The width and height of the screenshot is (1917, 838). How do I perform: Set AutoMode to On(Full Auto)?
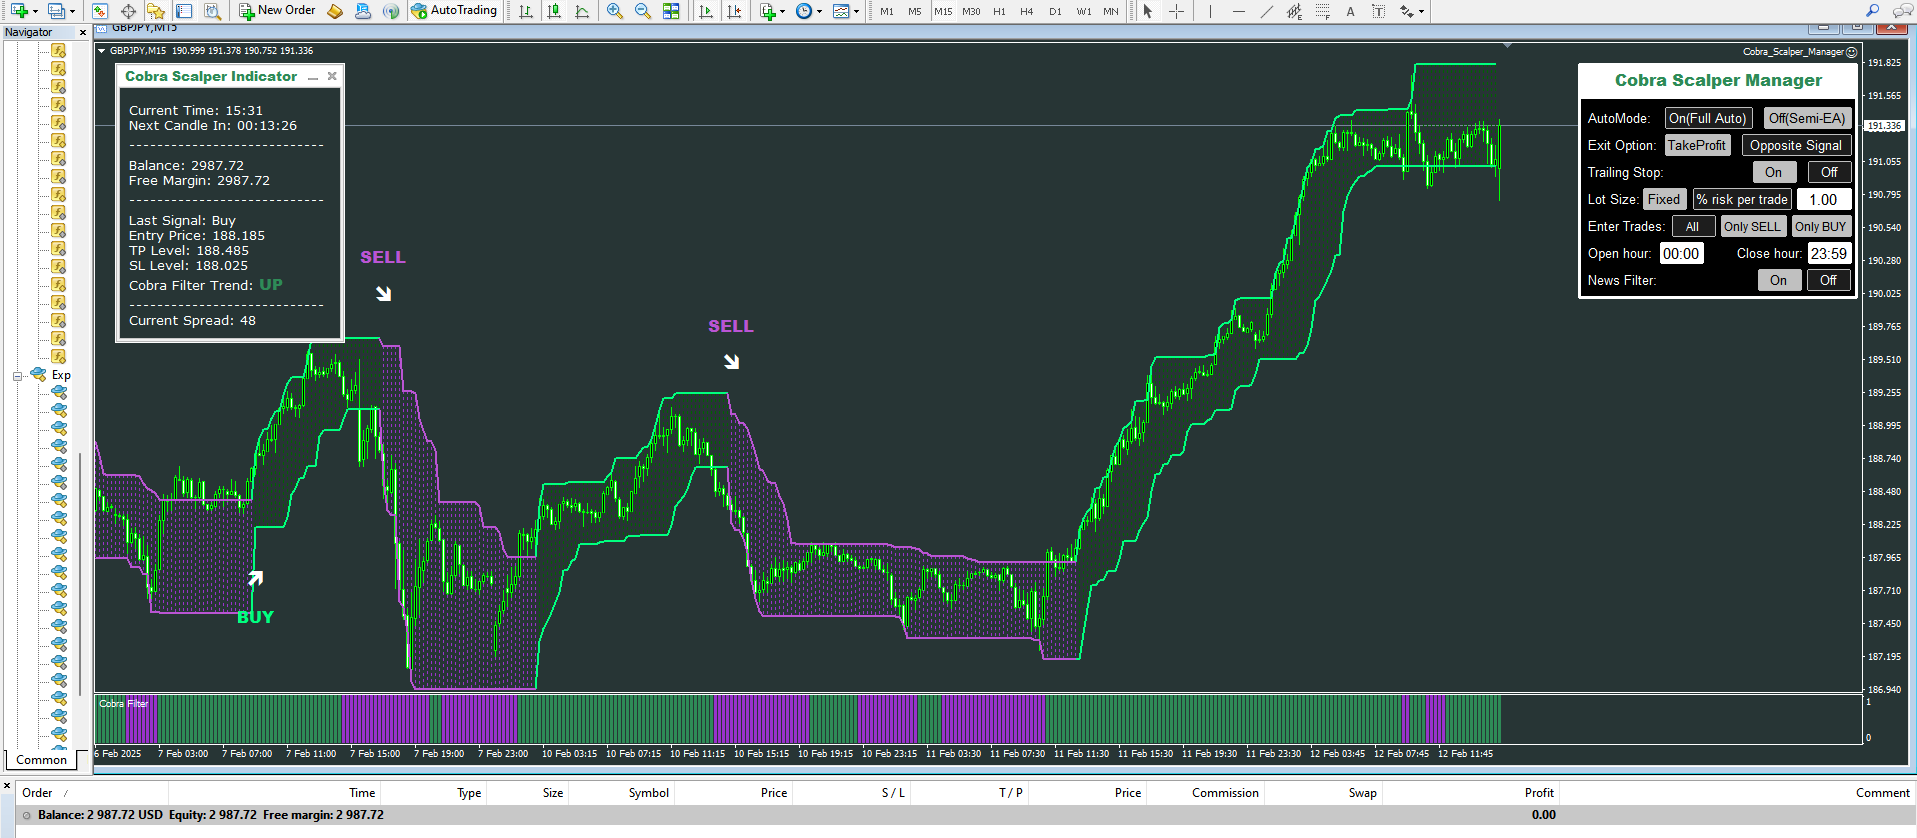(1708, 118)
